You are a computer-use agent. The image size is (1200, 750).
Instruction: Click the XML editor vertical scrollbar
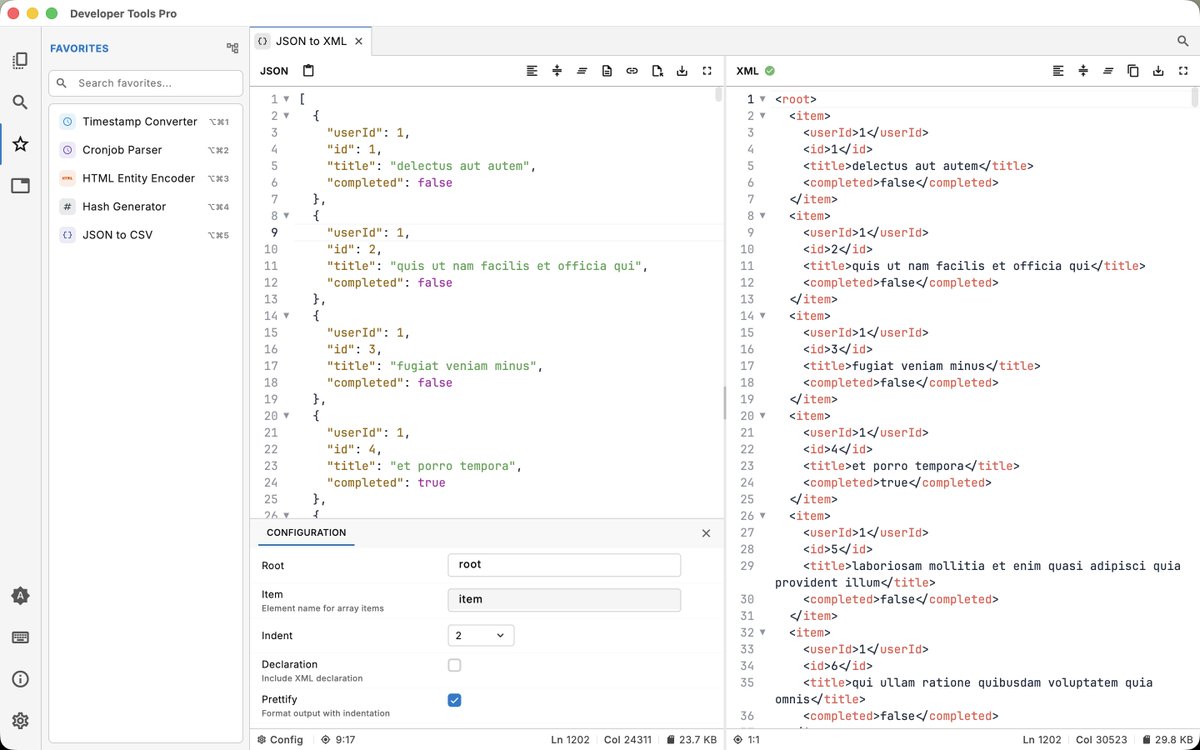coord(1194,97)
